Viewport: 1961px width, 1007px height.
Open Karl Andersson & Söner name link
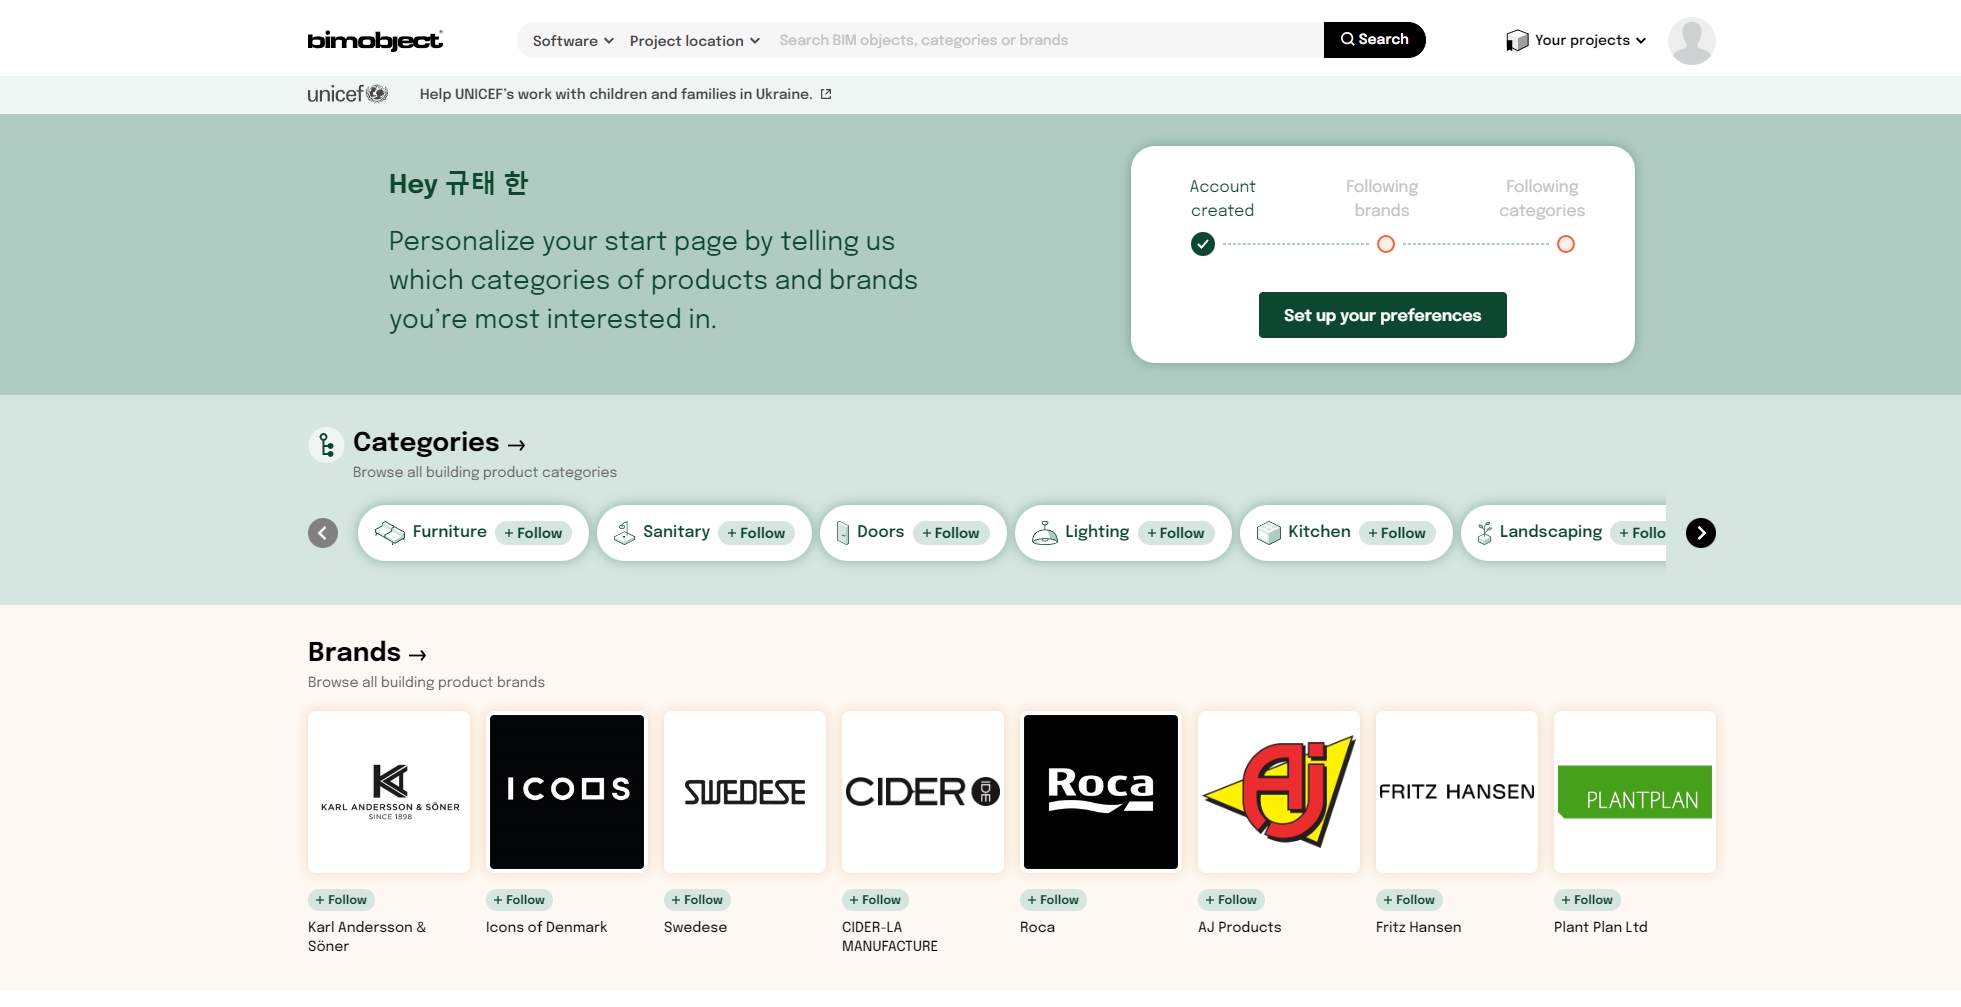pos(367,936)
